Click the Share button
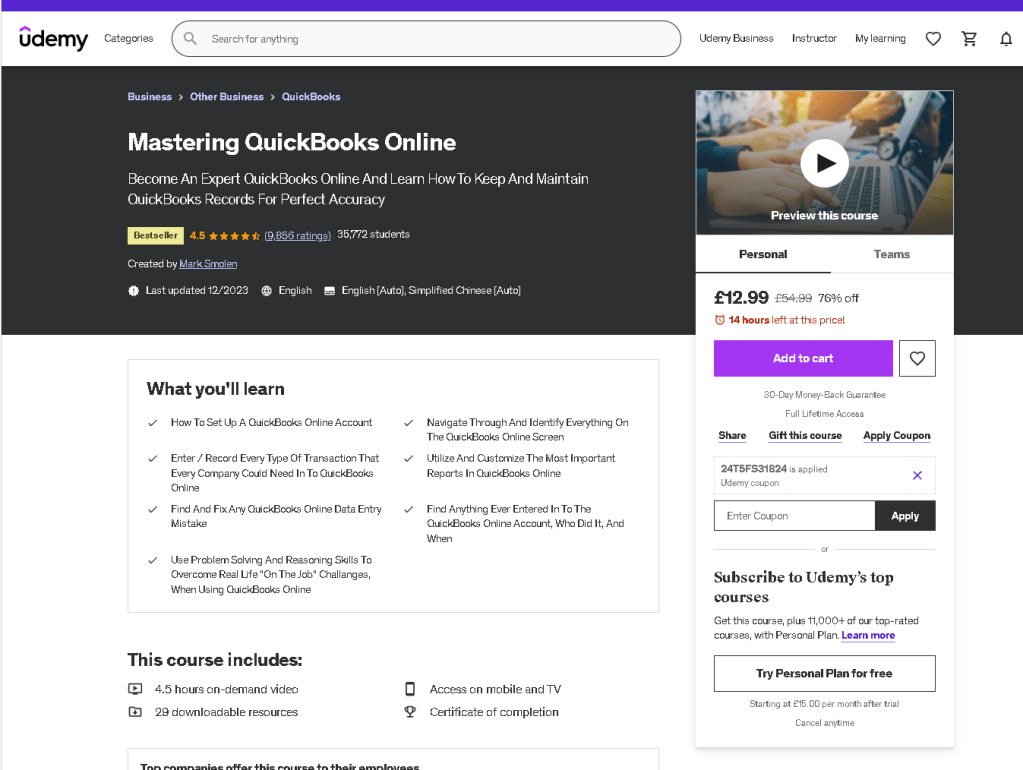 (732, 435)
